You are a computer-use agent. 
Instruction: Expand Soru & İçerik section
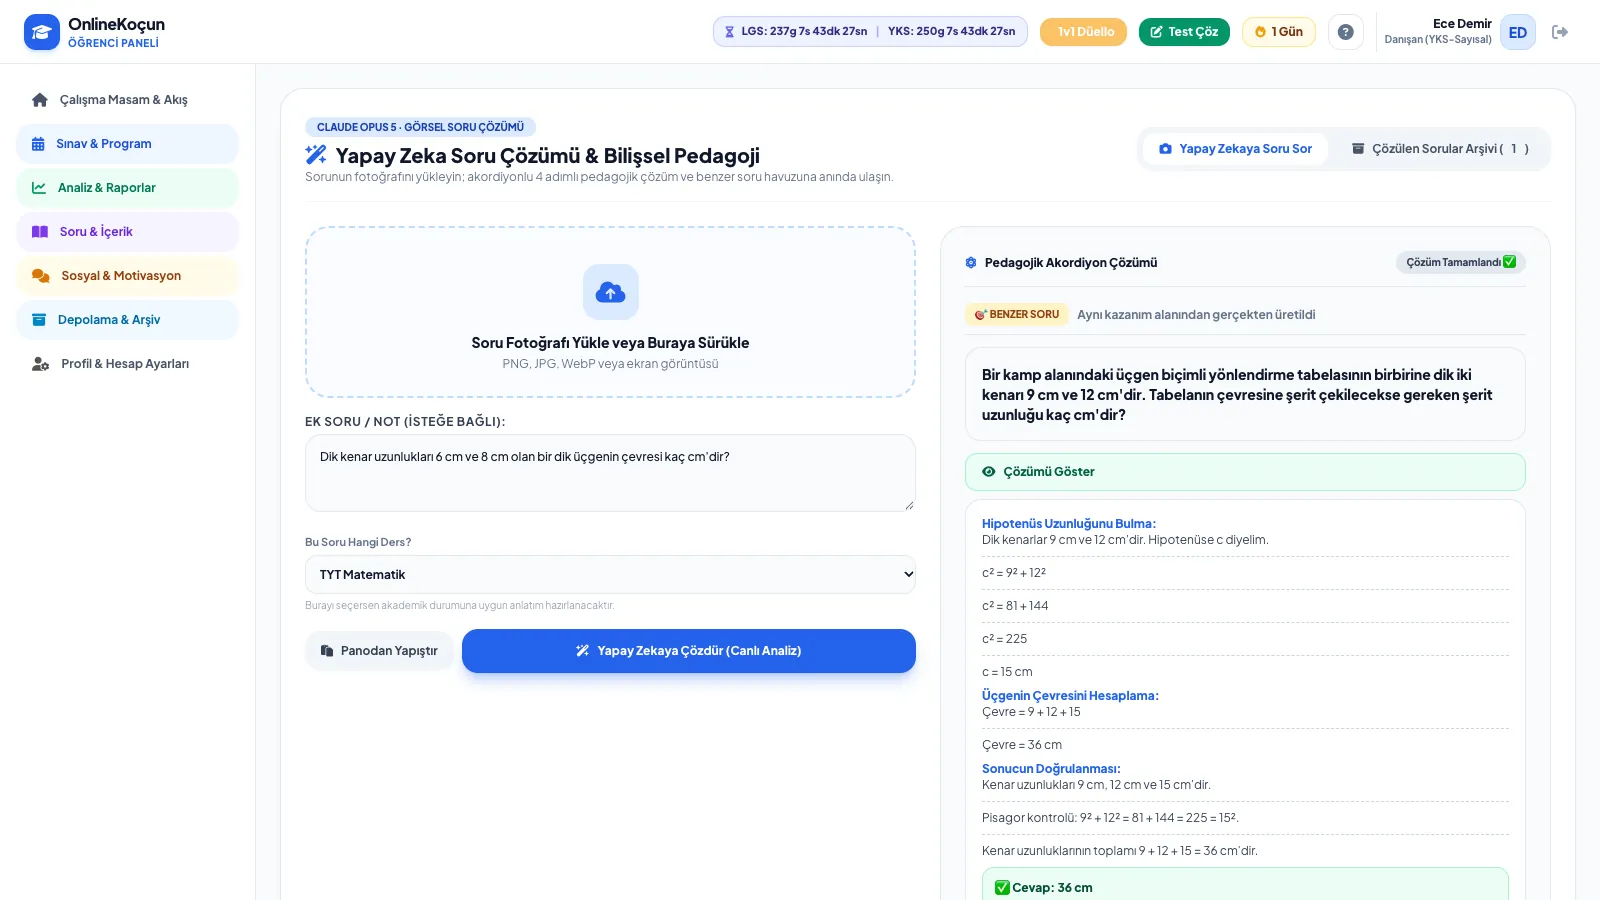[x=127, y=232]
